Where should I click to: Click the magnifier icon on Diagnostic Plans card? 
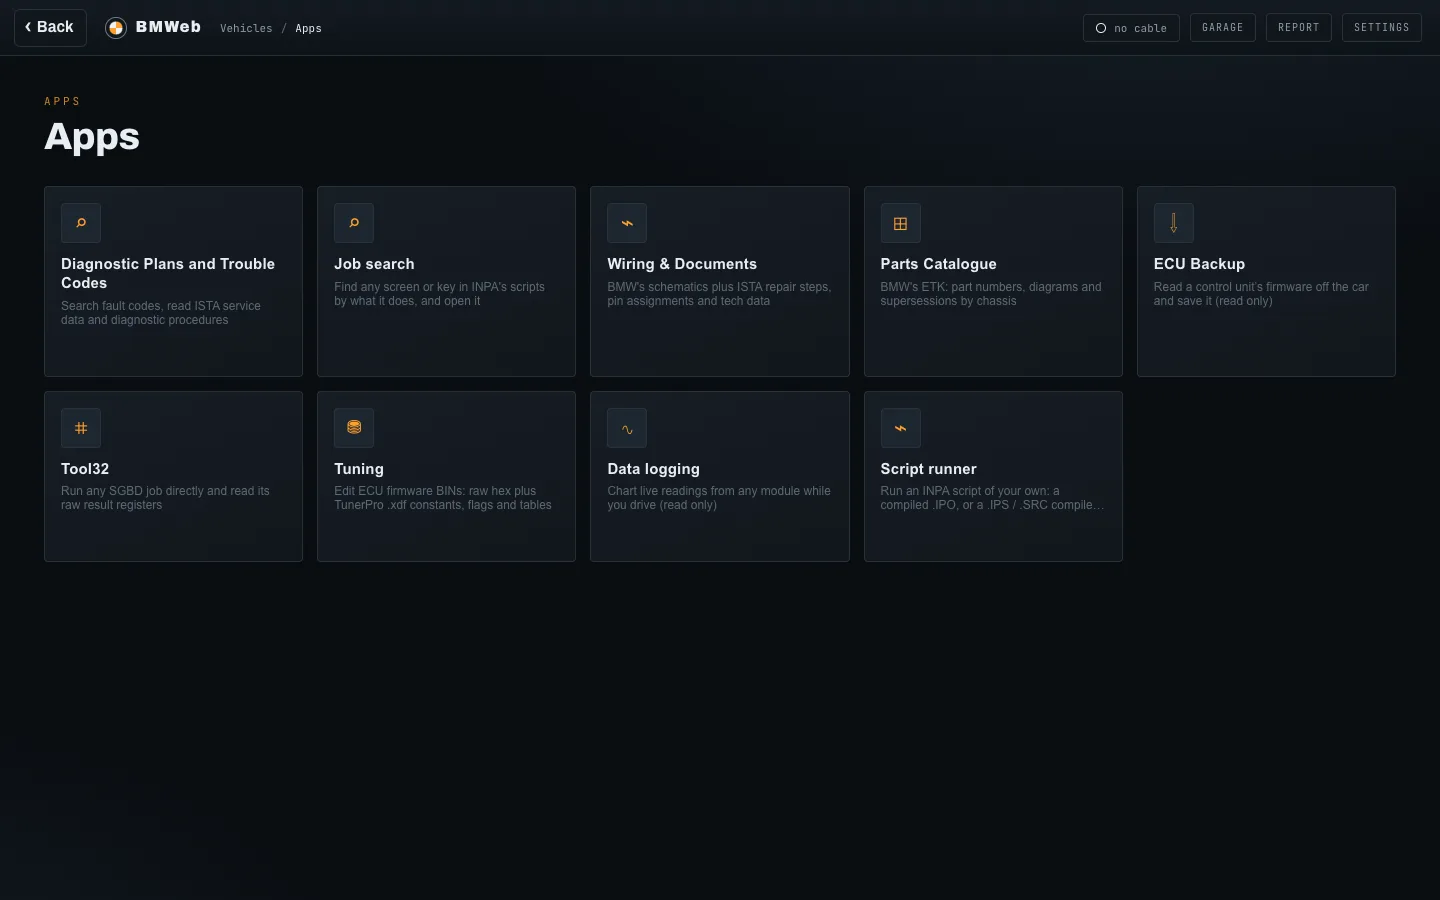point(81,223)
